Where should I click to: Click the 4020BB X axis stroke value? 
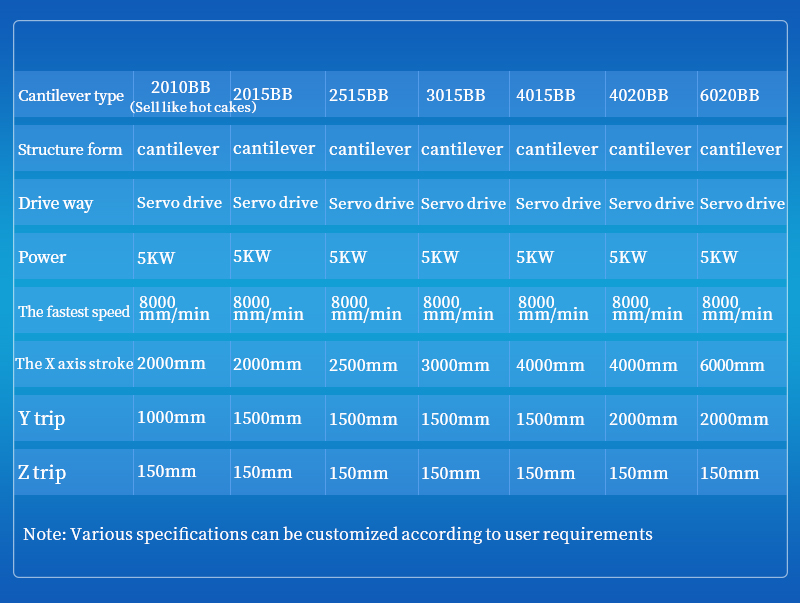(643, 365)
